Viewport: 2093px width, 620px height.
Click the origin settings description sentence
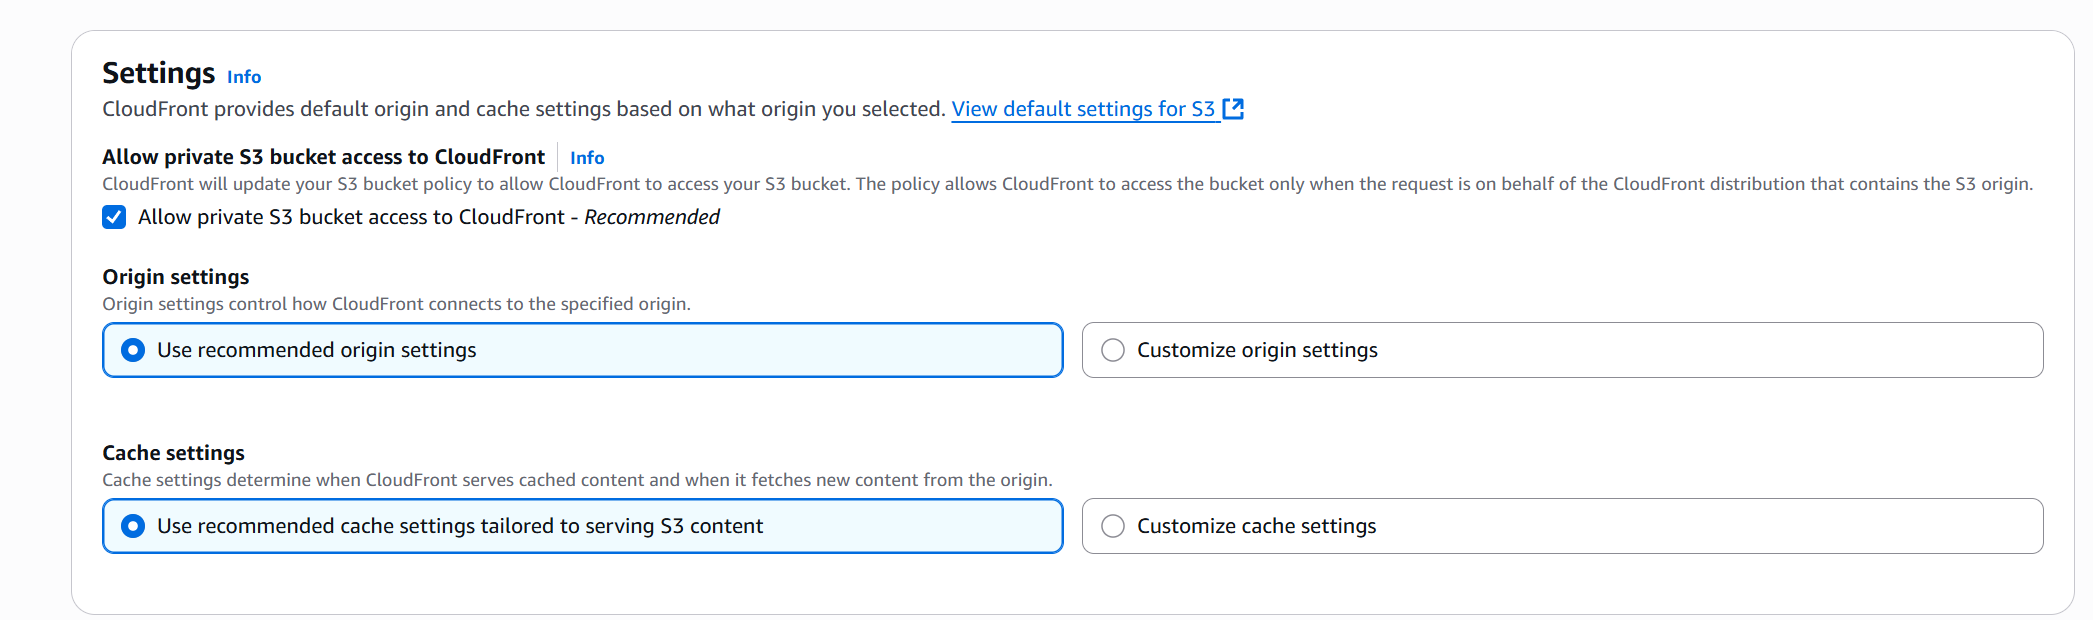click(396, 304)
